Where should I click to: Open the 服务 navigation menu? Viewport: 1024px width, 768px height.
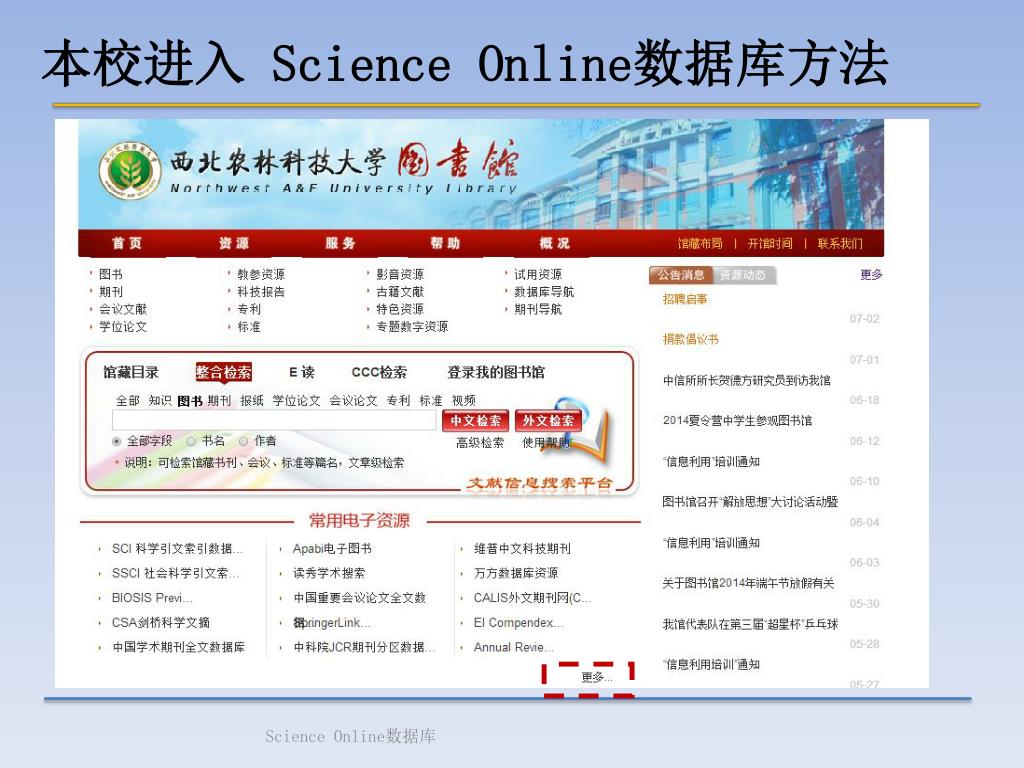(340, 243)
